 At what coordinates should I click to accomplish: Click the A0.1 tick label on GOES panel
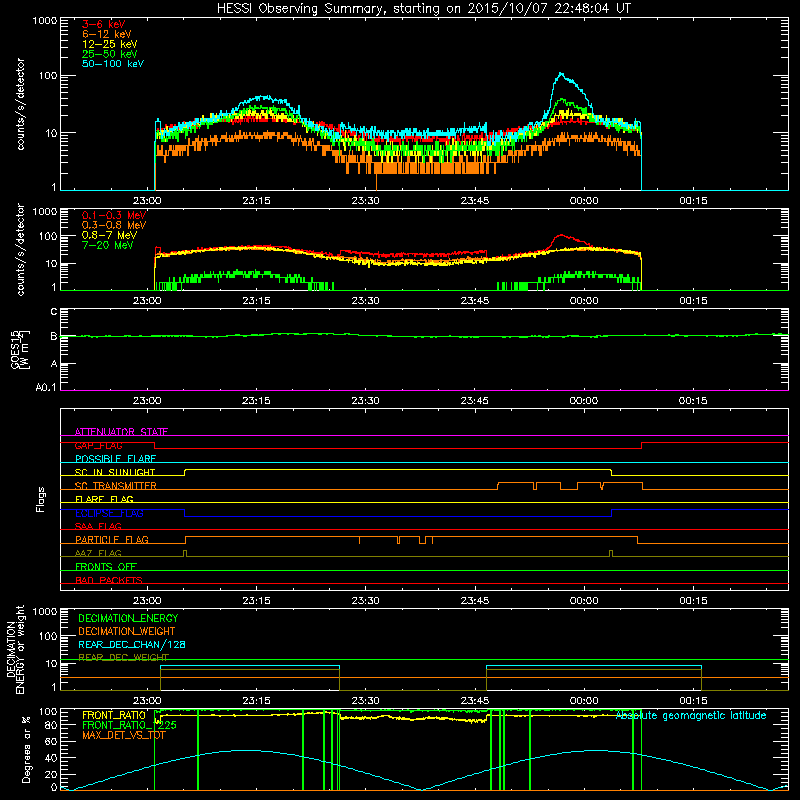pos(46,387)
